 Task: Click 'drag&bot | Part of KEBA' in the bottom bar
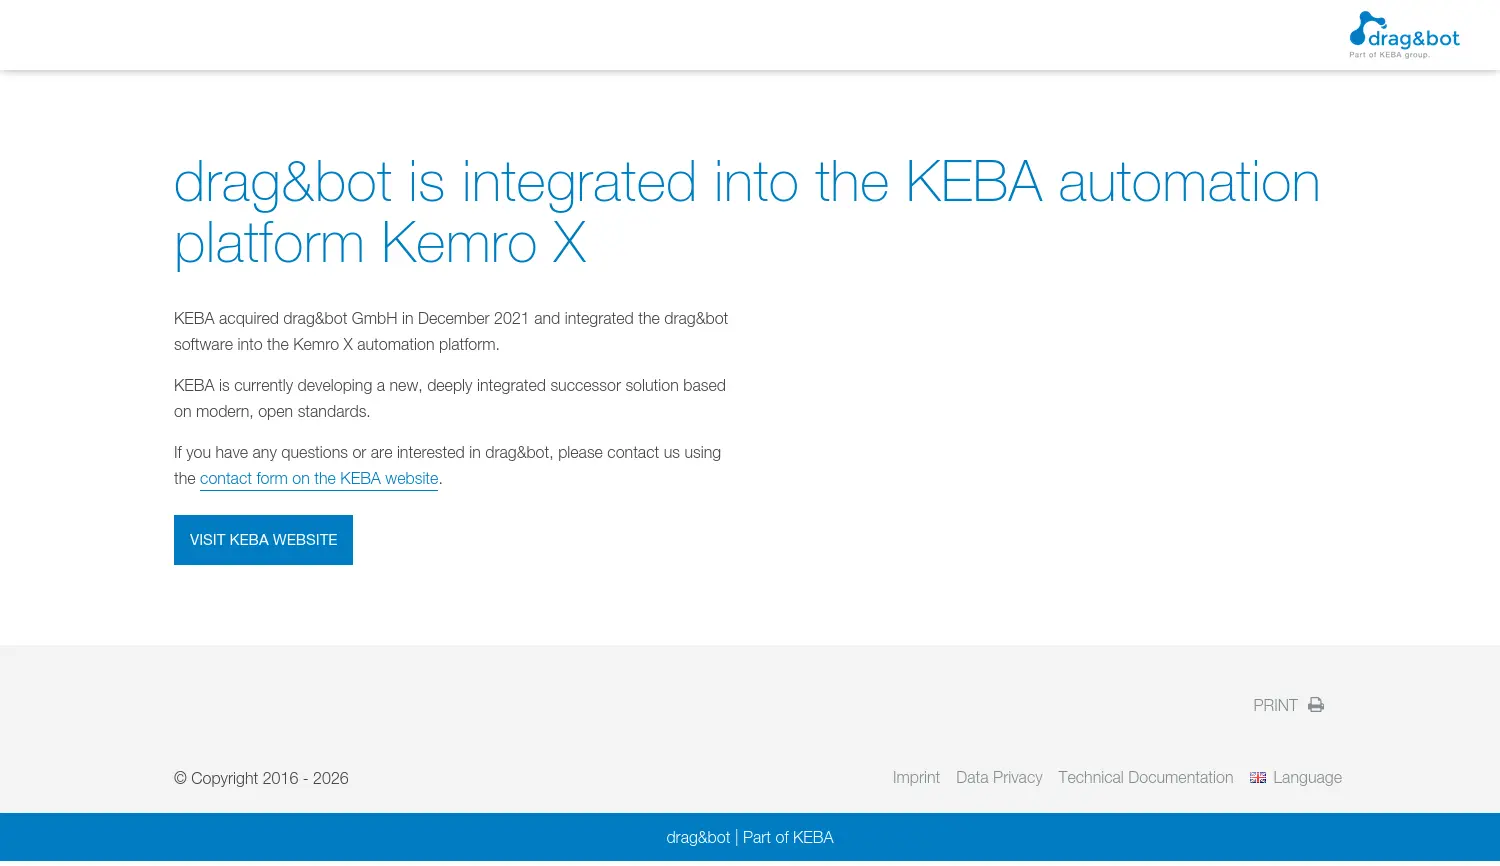coord(750,838)
